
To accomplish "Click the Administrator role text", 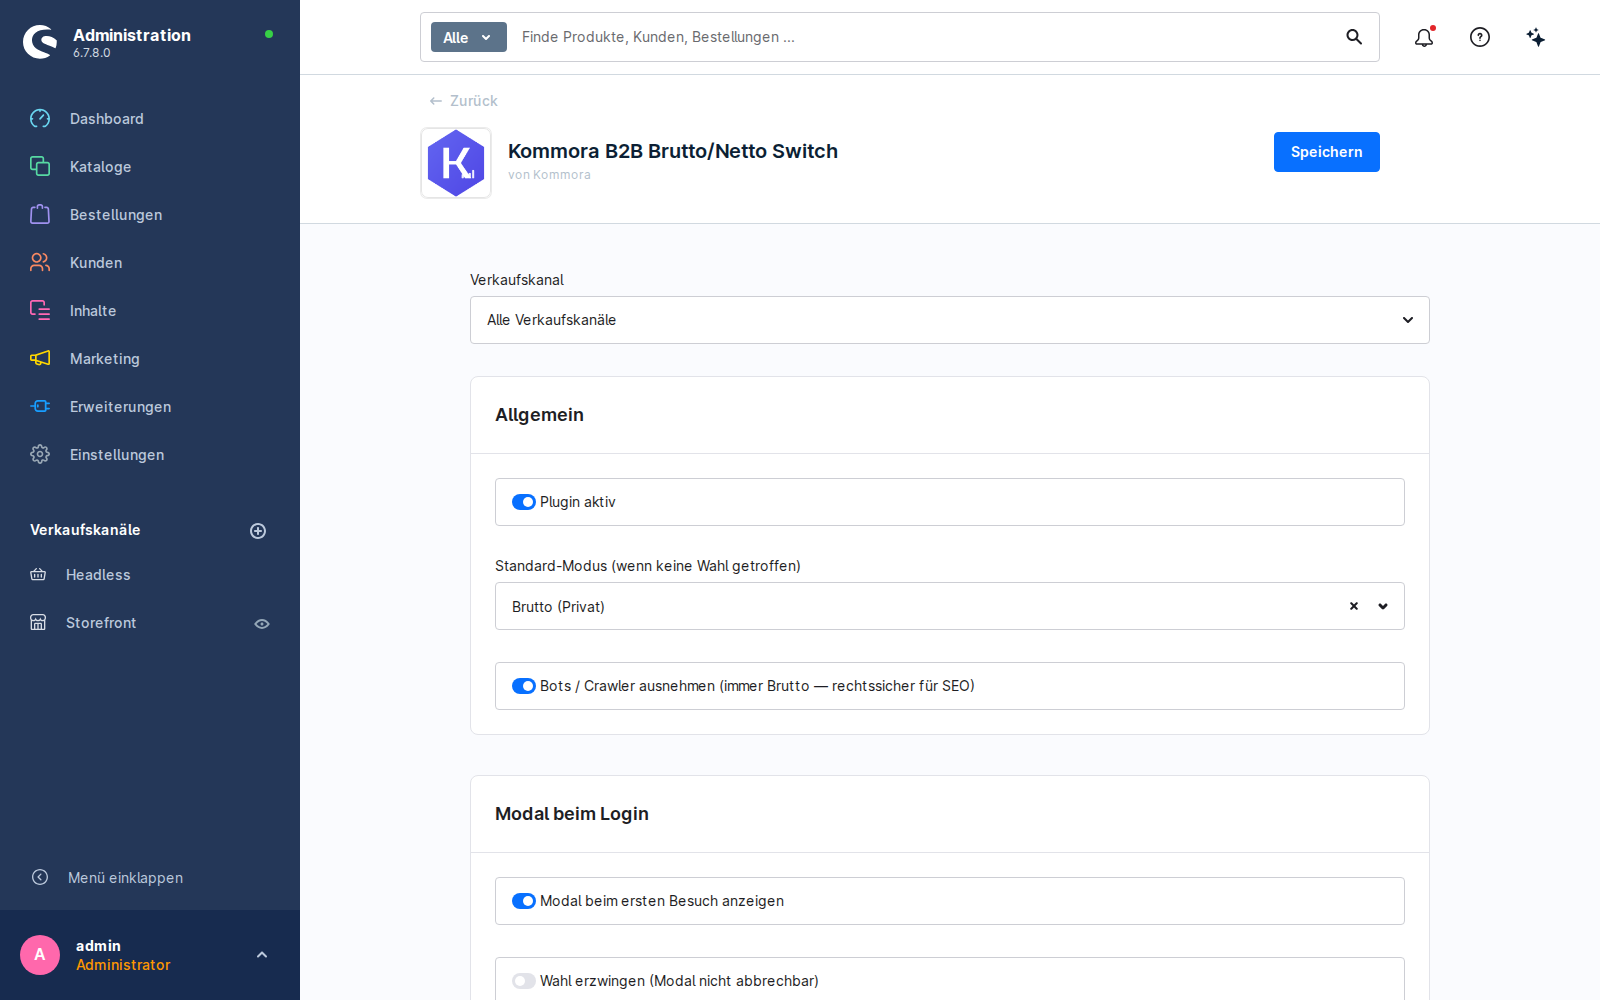I will point(123,965).
